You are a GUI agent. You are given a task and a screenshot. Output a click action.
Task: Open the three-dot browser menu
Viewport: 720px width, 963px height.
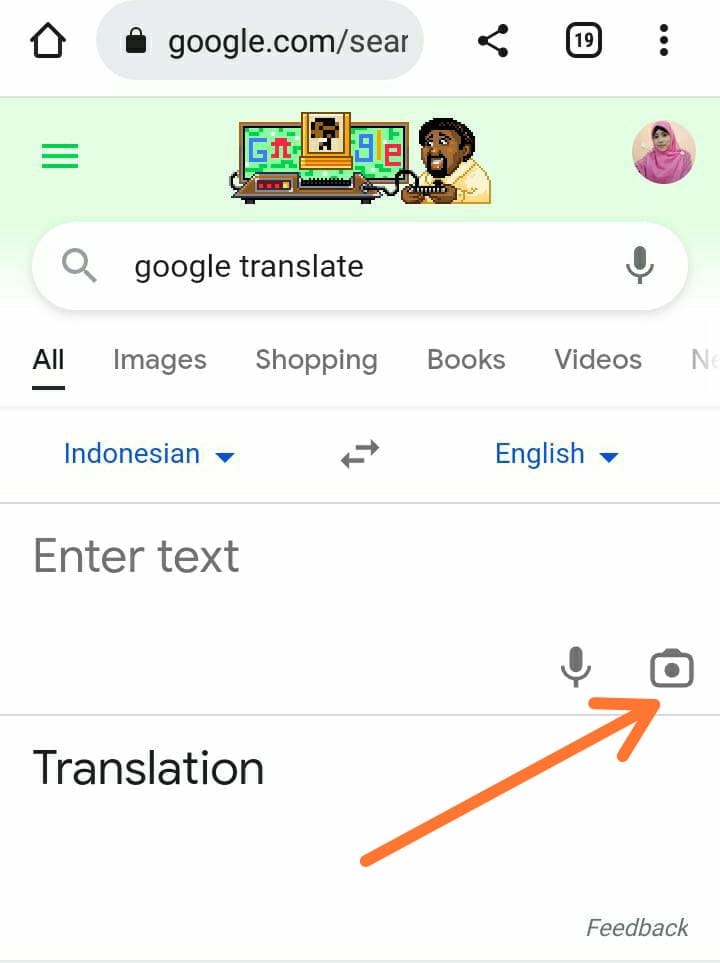click(663, 41)
